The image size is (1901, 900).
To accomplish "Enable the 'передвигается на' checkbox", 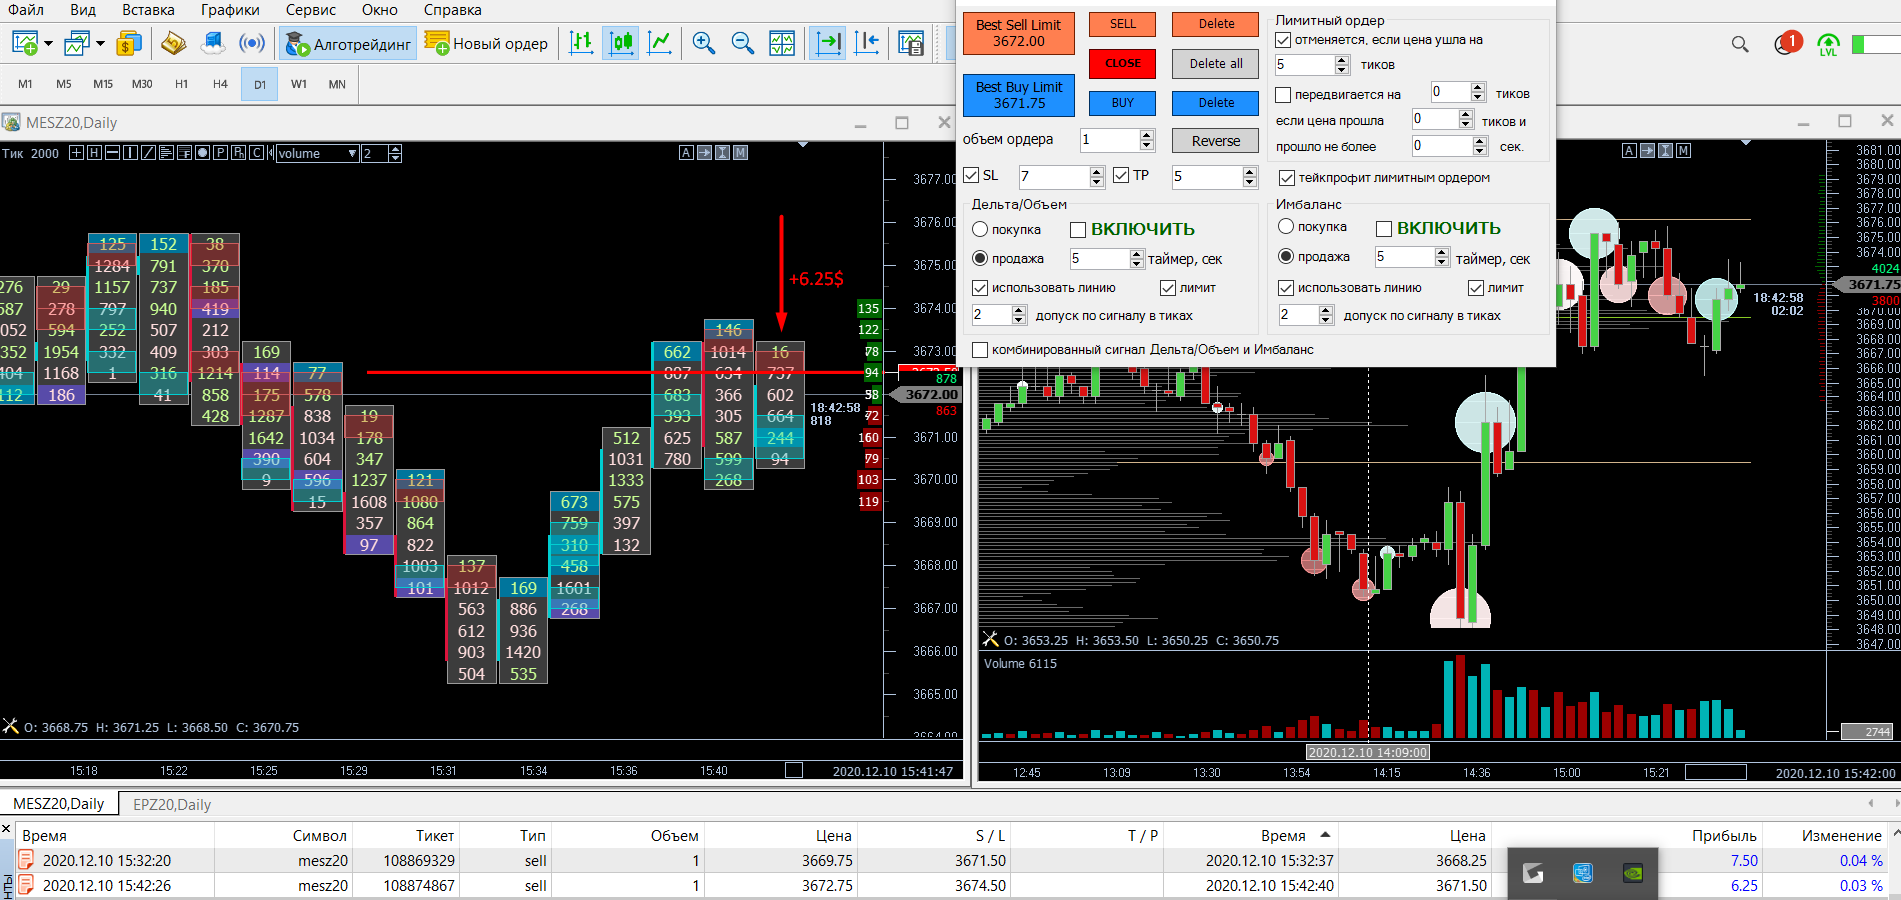I will point(1283,95).
